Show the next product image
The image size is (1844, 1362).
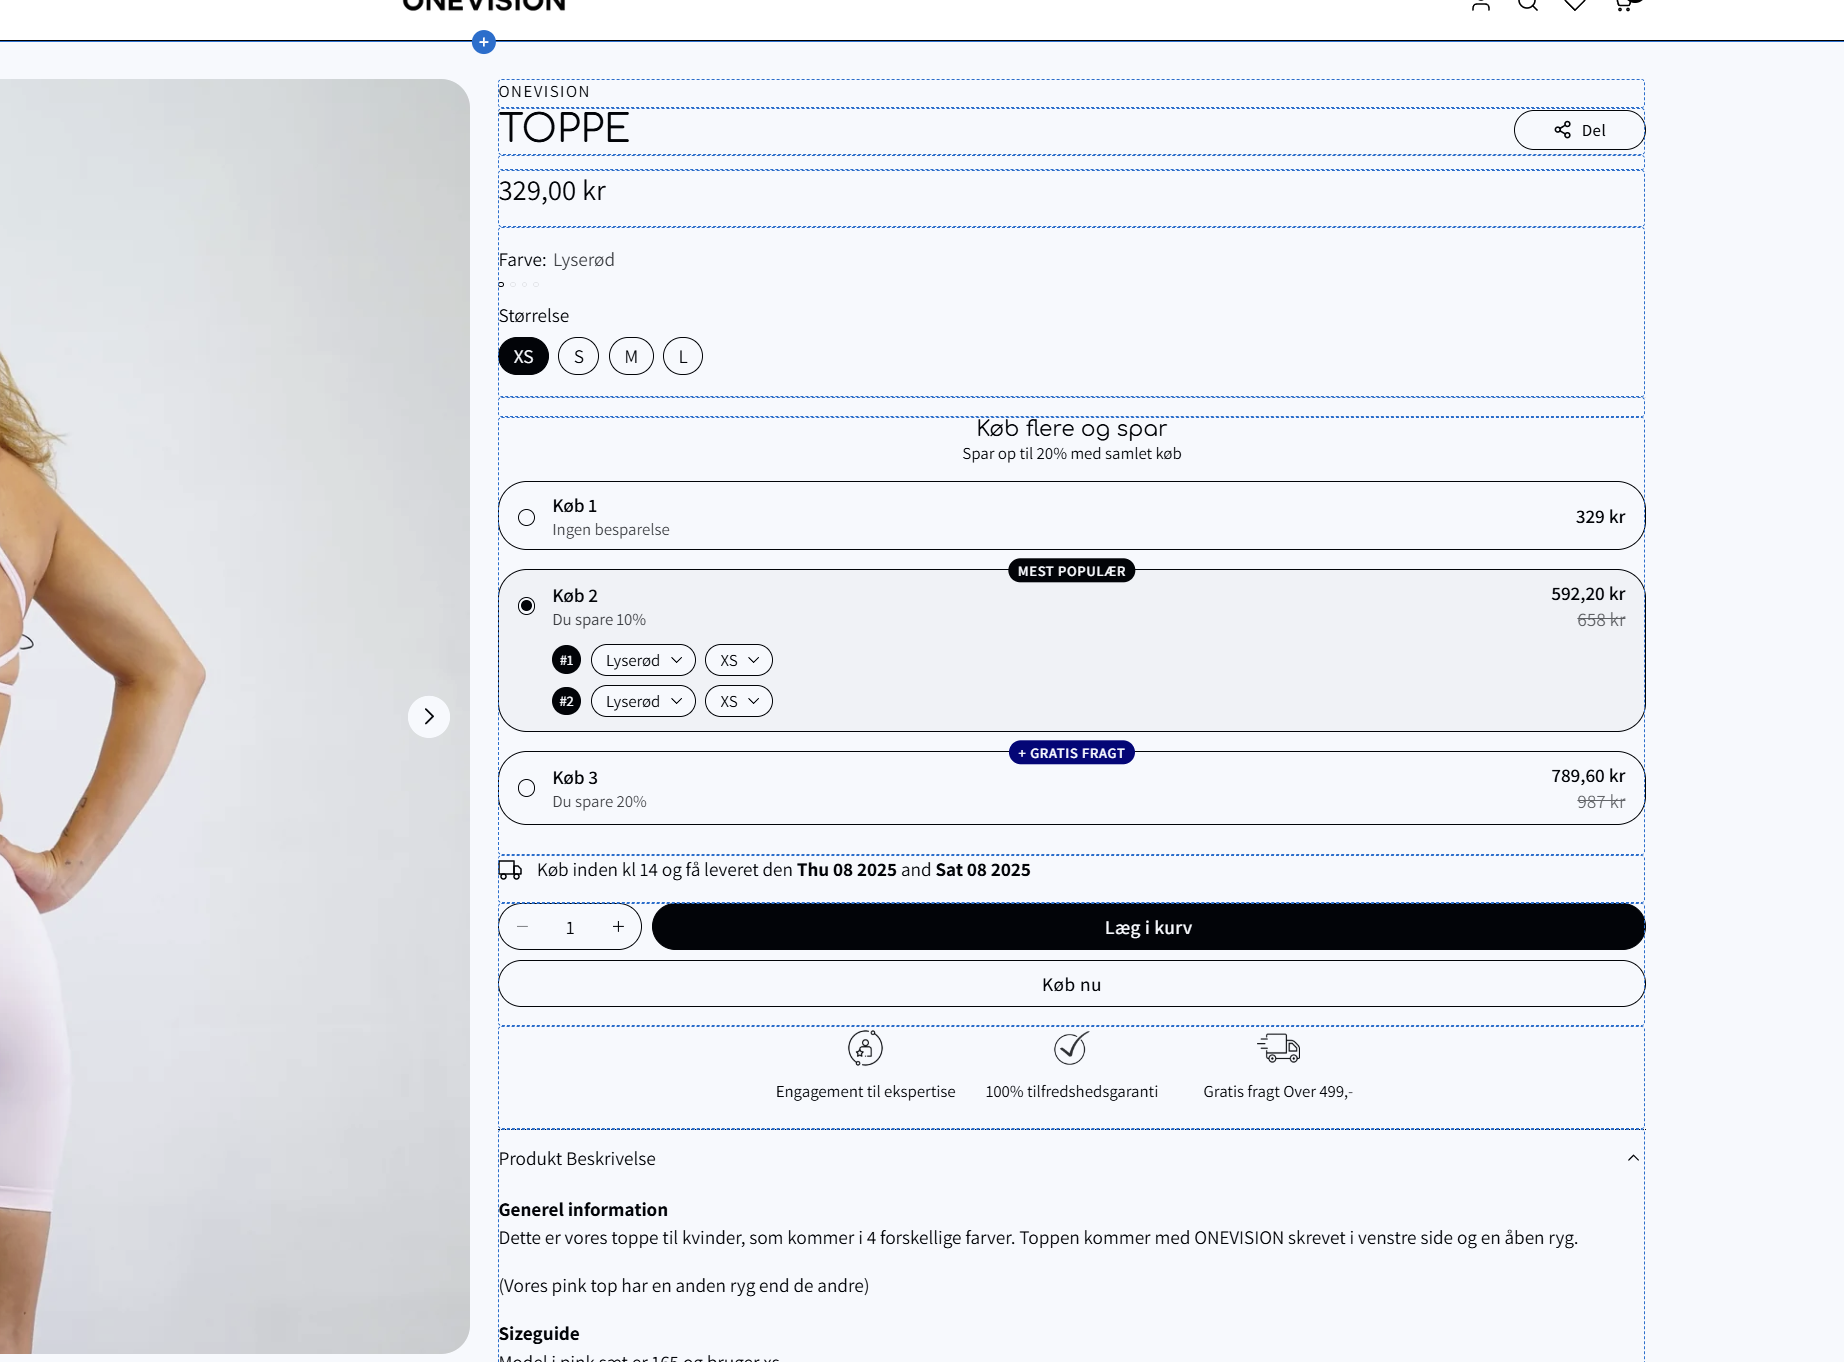(x=429, y=717)
